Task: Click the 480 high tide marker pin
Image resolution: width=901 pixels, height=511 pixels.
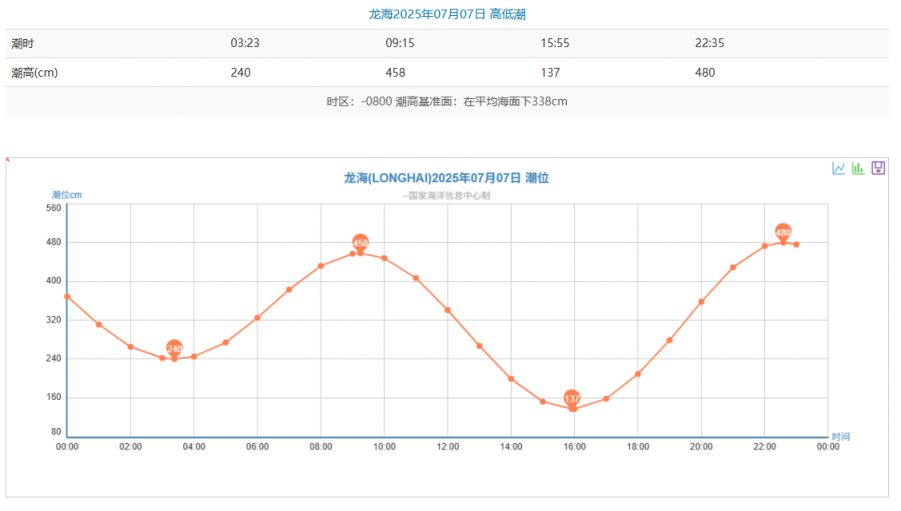Action: coord(783,232)
